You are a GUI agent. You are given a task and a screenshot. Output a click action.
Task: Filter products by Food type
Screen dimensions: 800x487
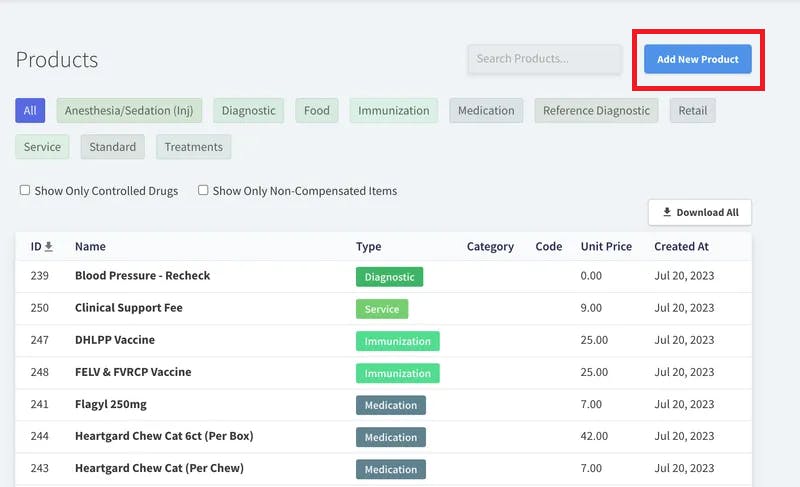317,111
